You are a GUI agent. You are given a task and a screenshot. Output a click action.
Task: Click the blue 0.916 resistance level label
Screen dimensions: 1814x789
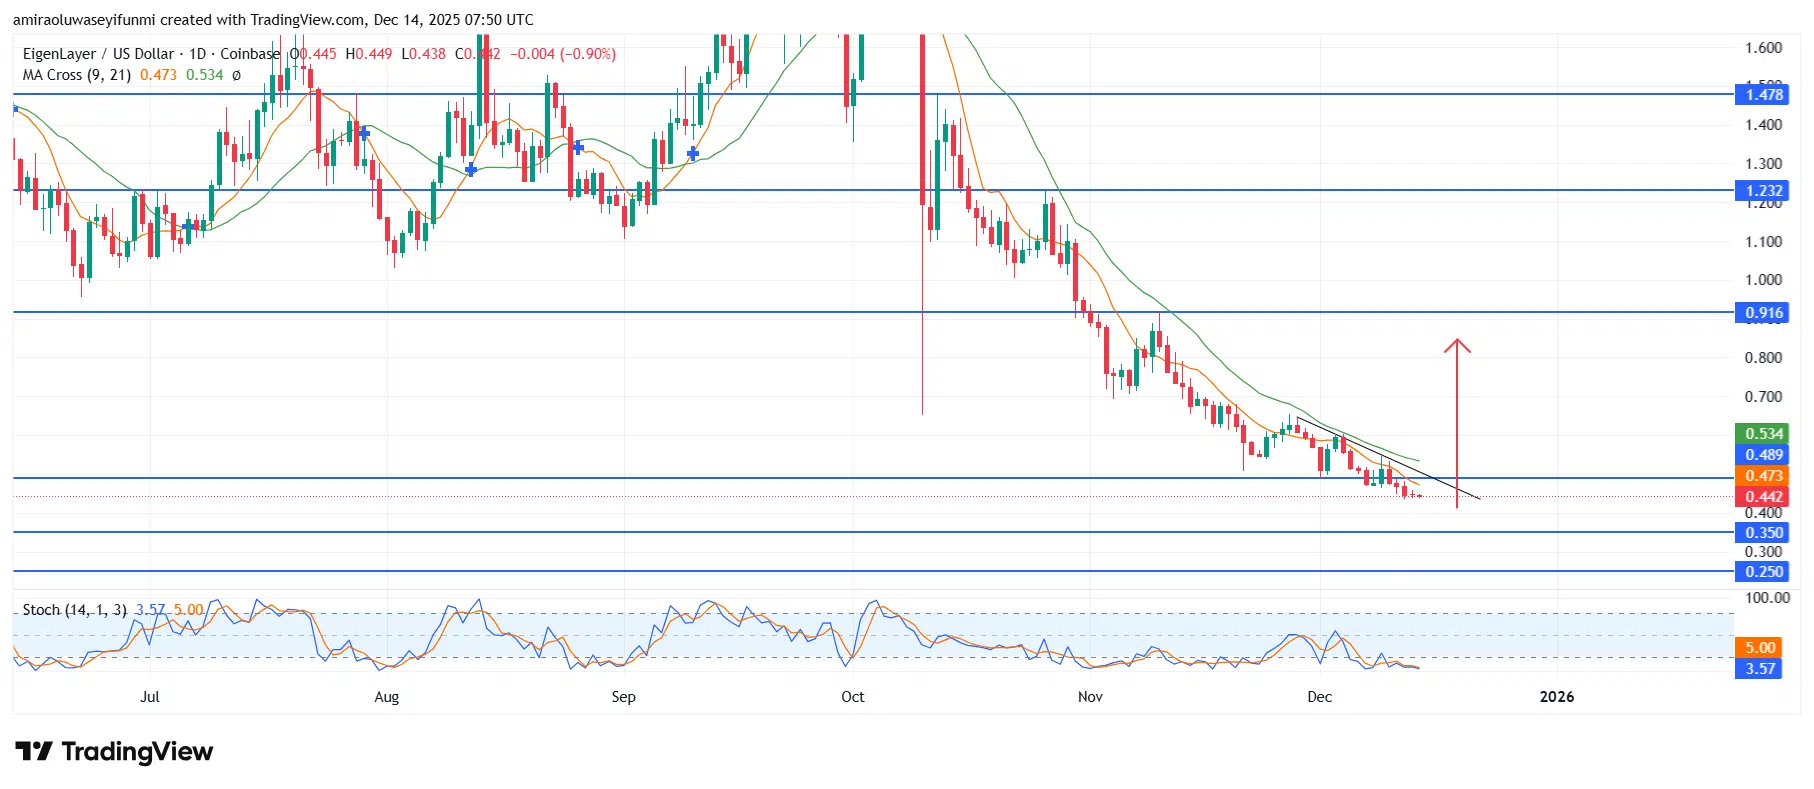[1763, 313]
